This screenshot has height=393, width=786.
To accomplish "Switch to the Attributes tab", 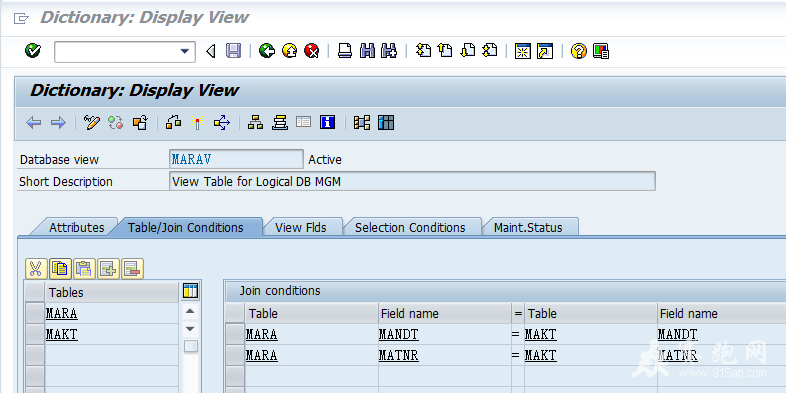I will 76,227.
